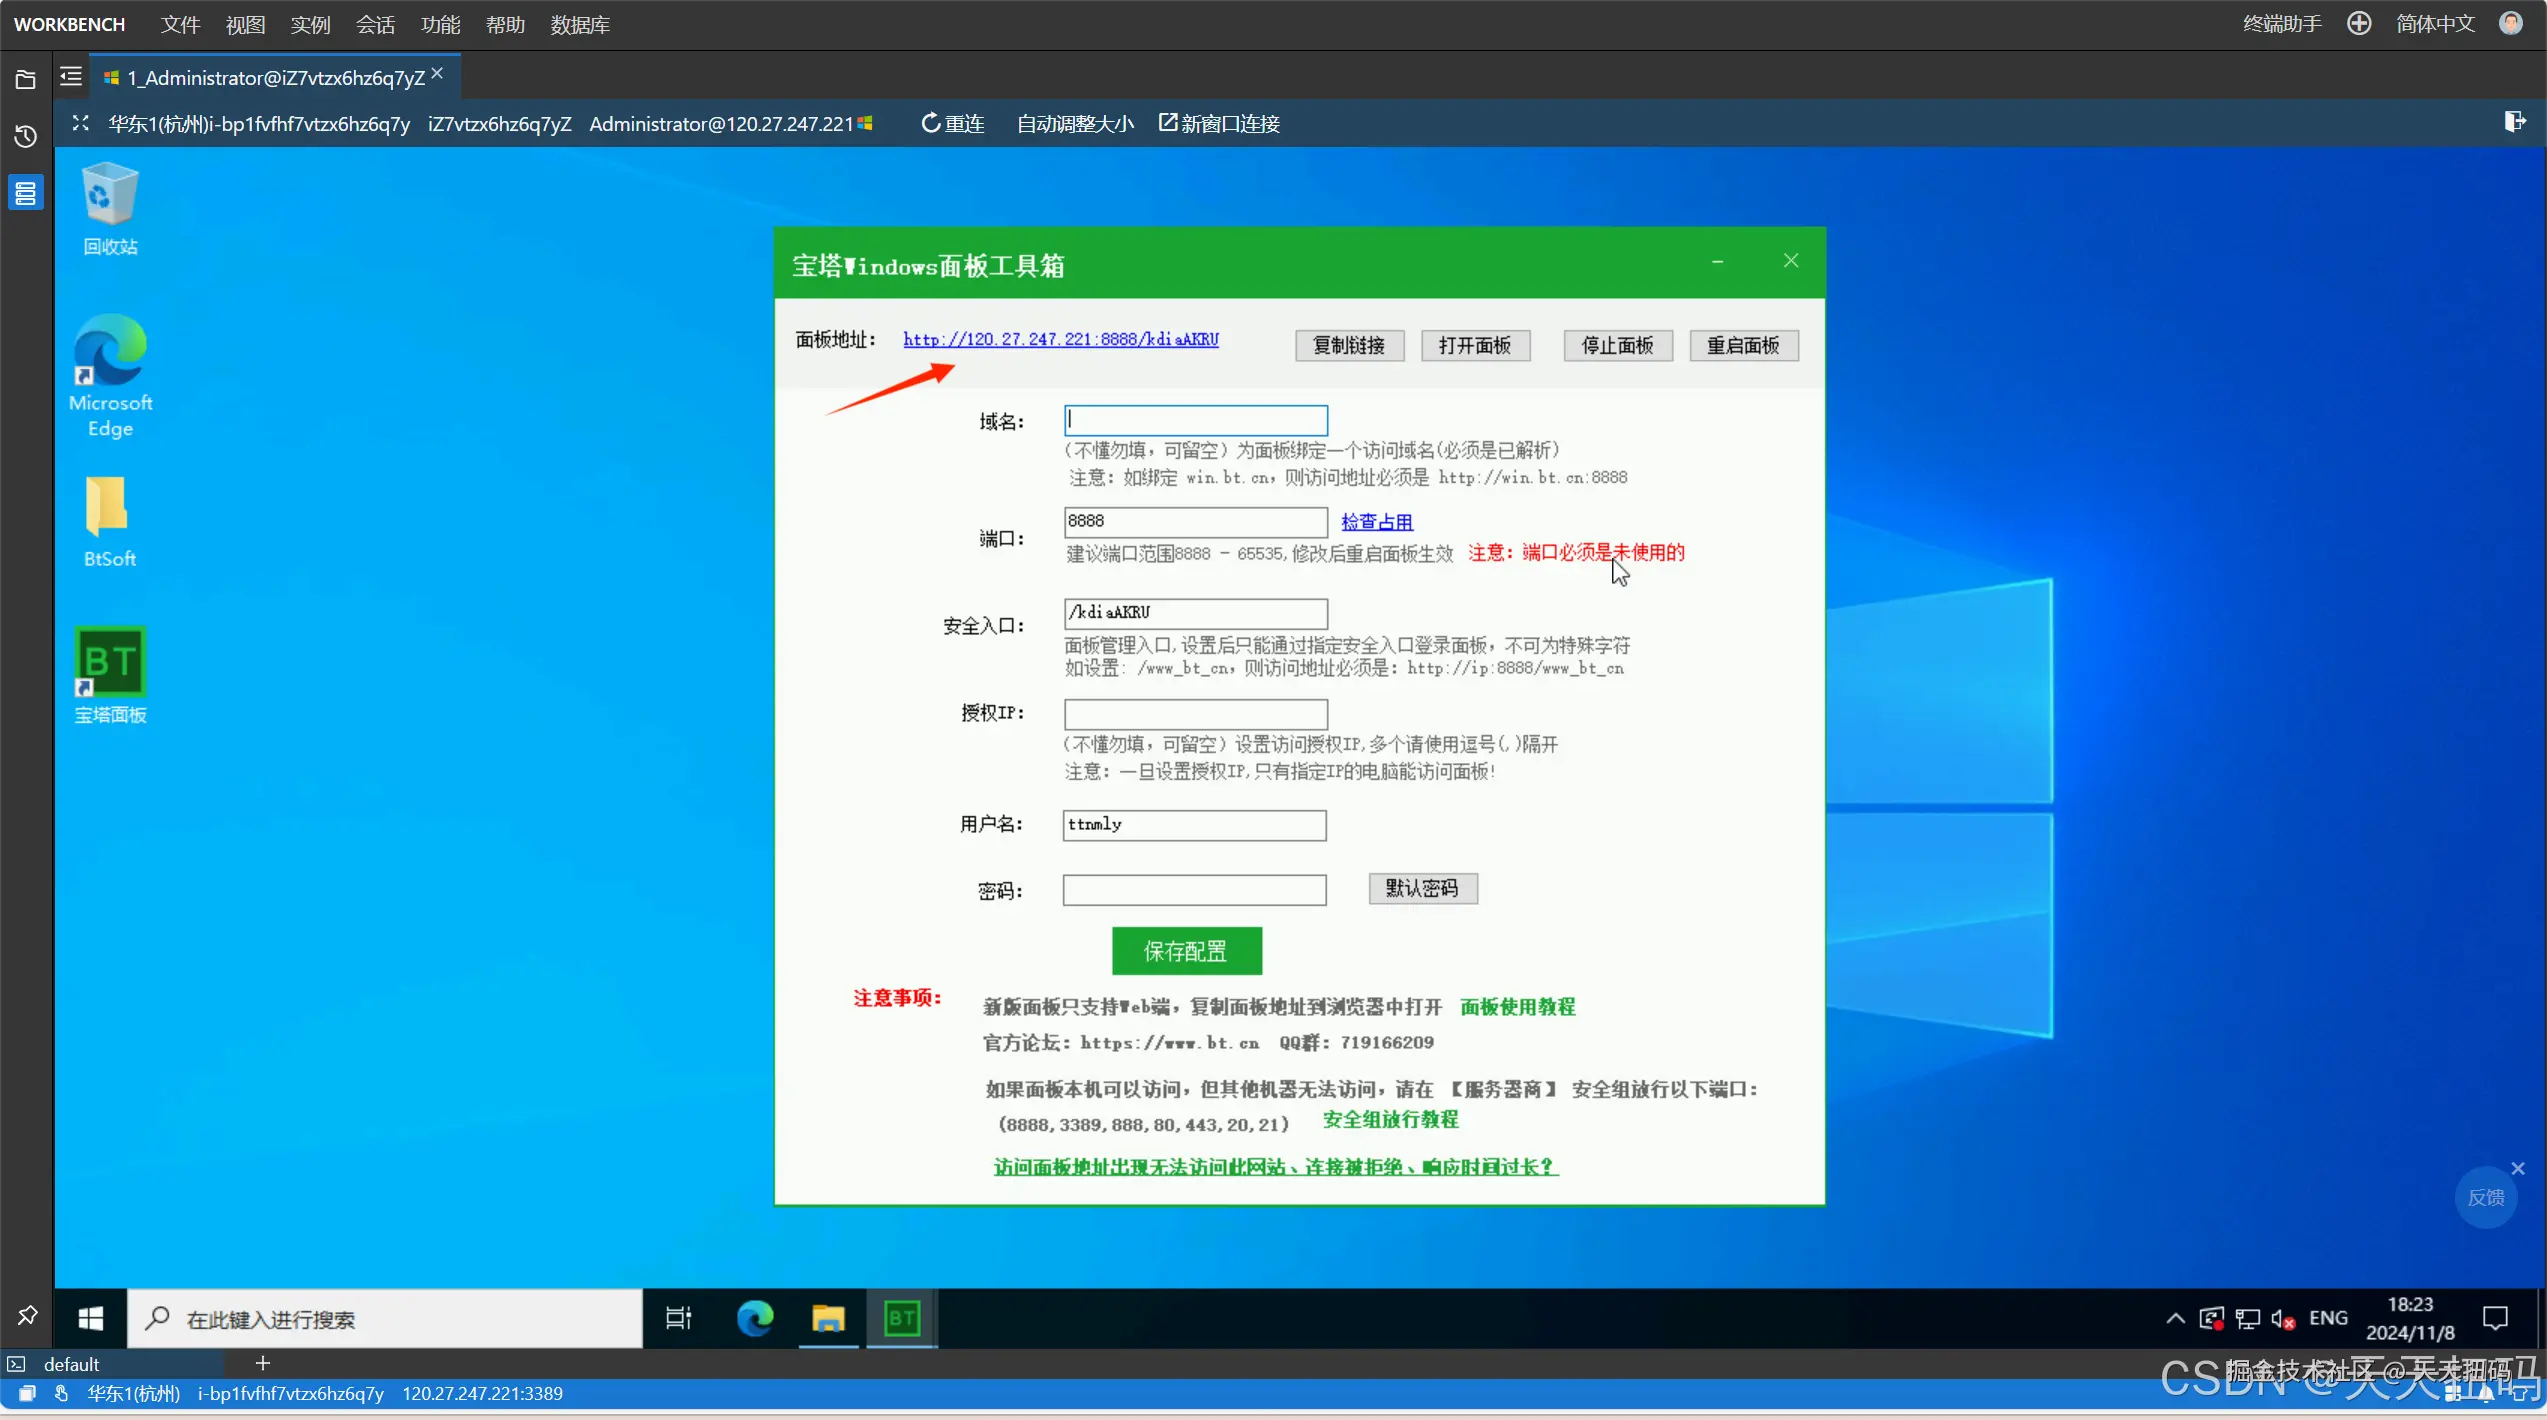Click the 保存配置 button

1186,950
